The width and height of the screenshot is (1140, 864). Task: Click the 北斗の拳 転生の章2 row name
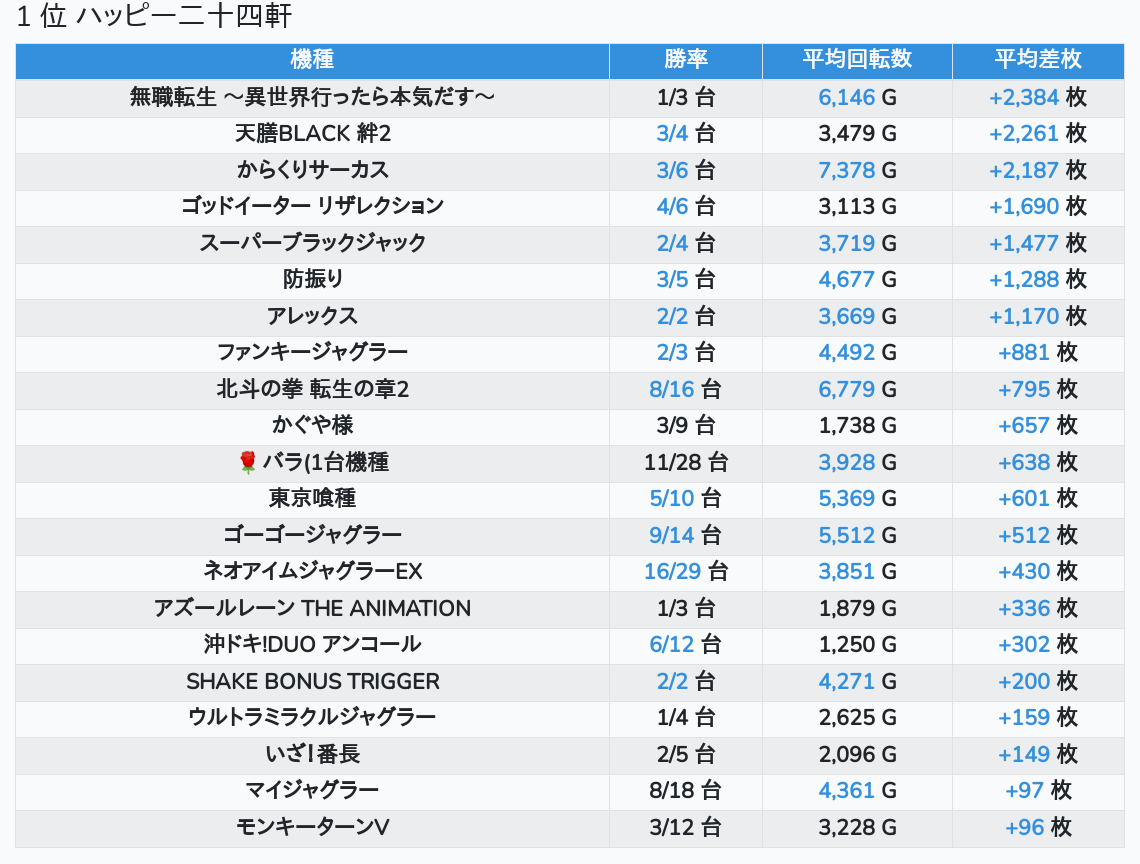[312, 389]
